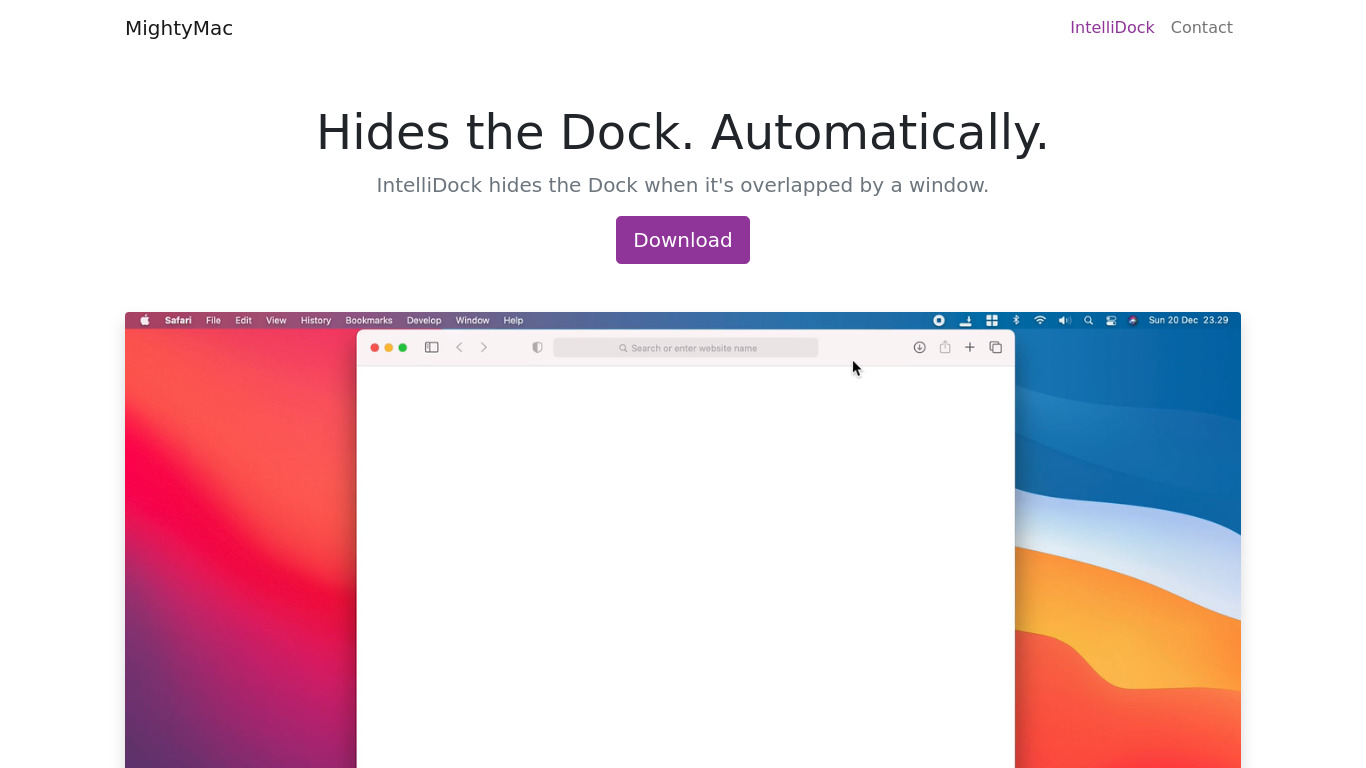Click the Hides the Dock. Automatically. heading
Viewport: 1366px width, 768px height.
click(x=683, y=132)
